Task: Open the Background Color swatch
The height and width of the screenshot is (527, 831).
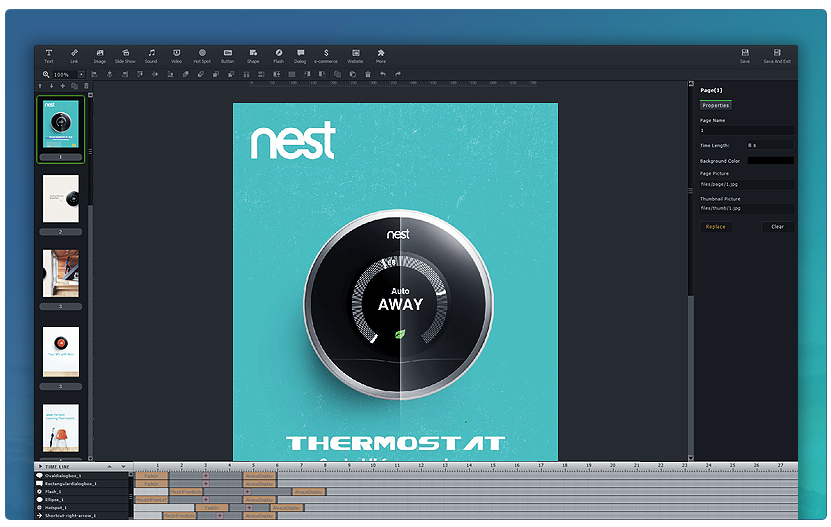Action: (x=771, y=161)
